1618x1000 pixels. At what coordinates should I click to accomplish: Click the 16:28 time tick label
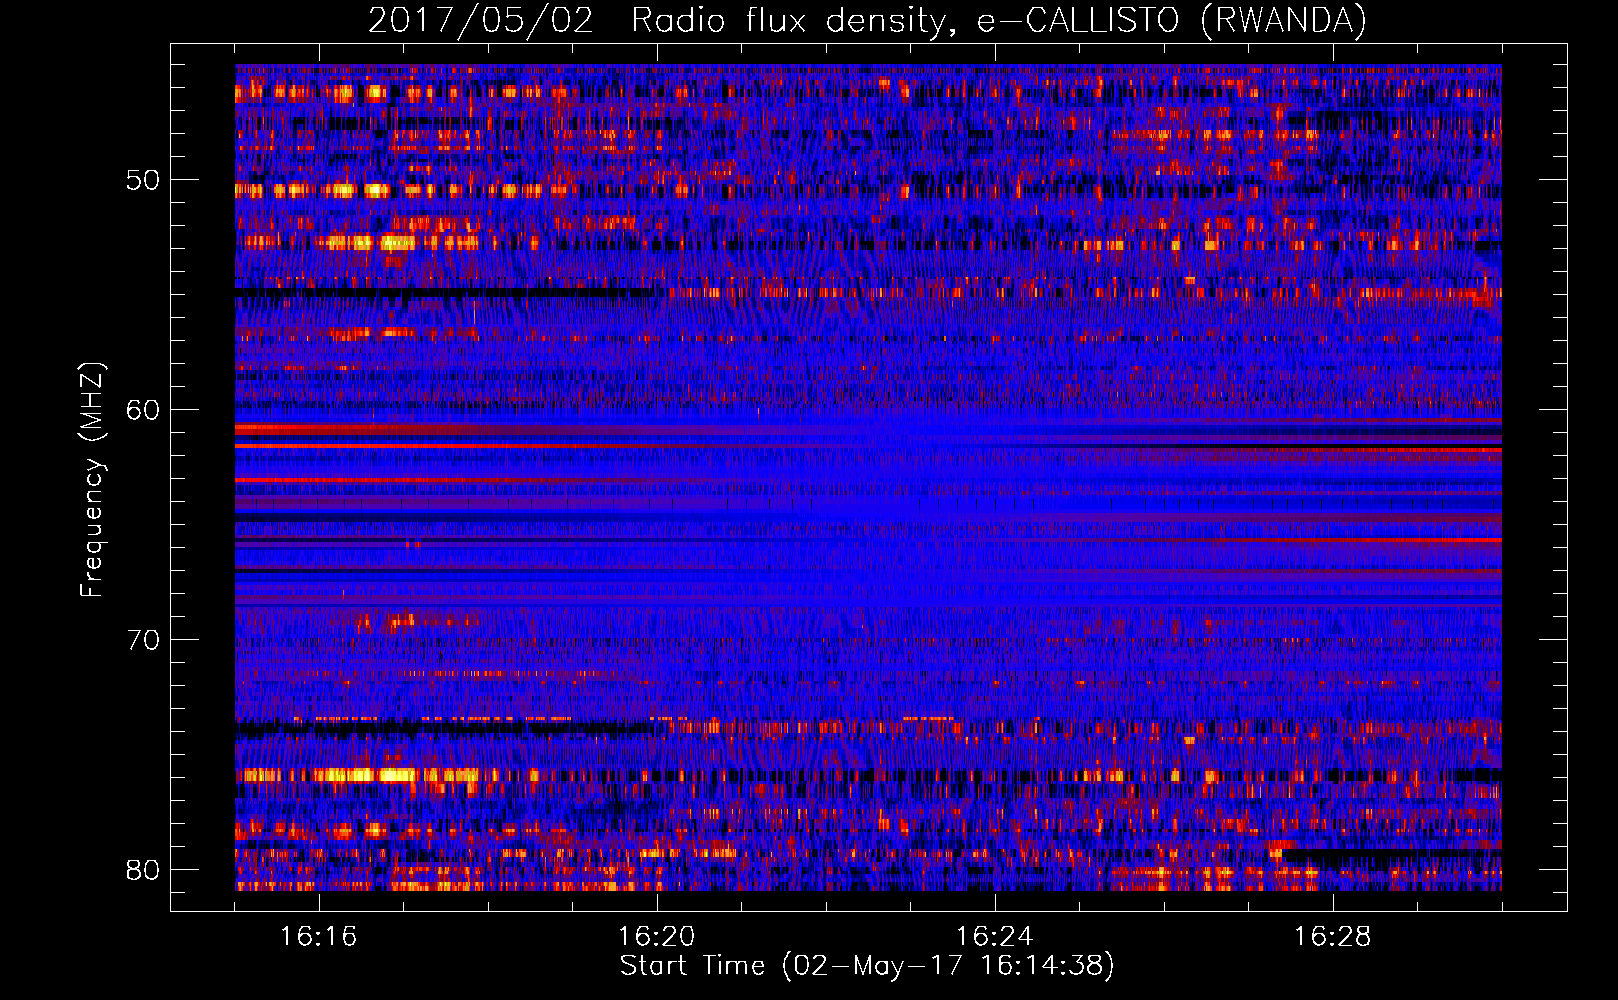click(1333, 937)
